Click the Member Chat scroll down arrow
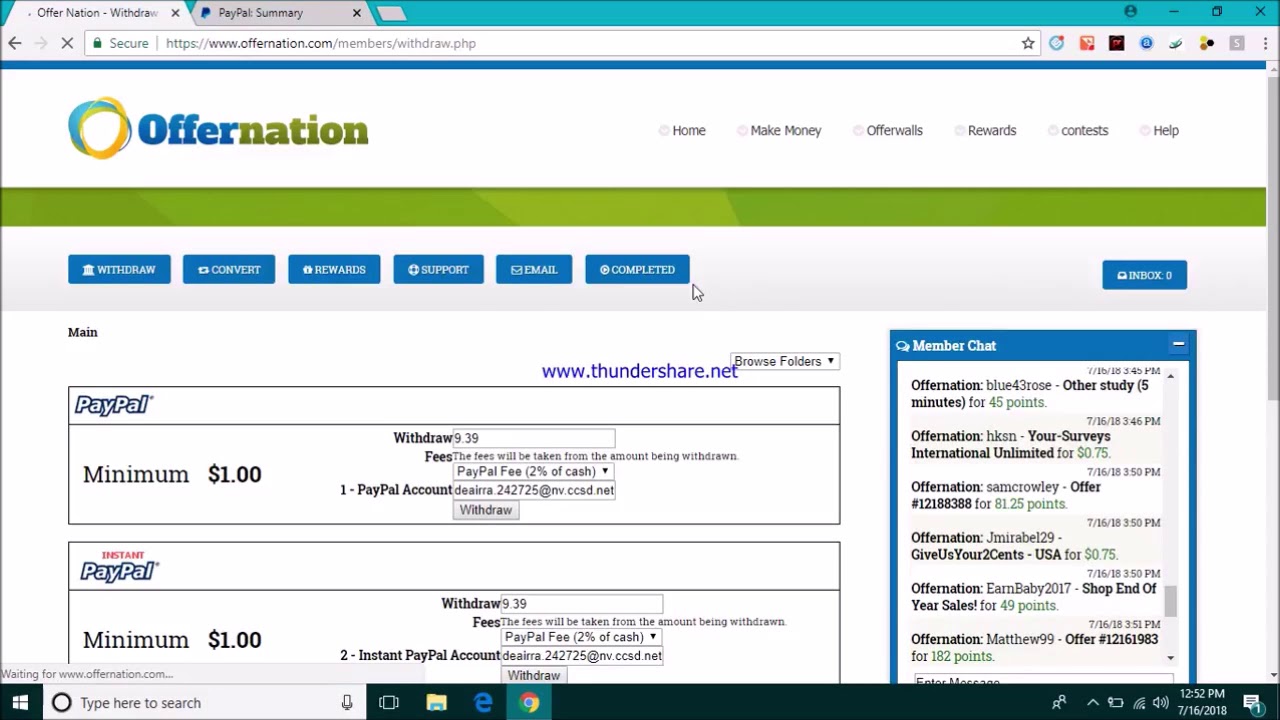The height and width of the screenshot is (720, 1280). [x=1170, y=658]
